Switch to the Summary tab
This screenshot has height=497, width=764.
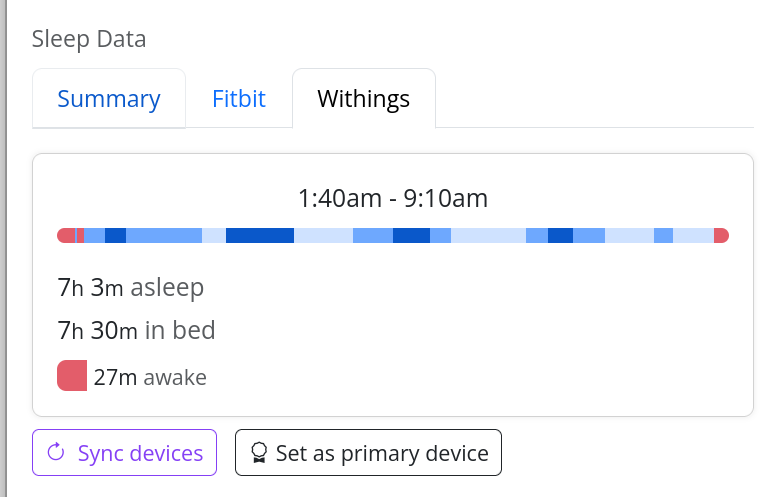click(109, 99)
